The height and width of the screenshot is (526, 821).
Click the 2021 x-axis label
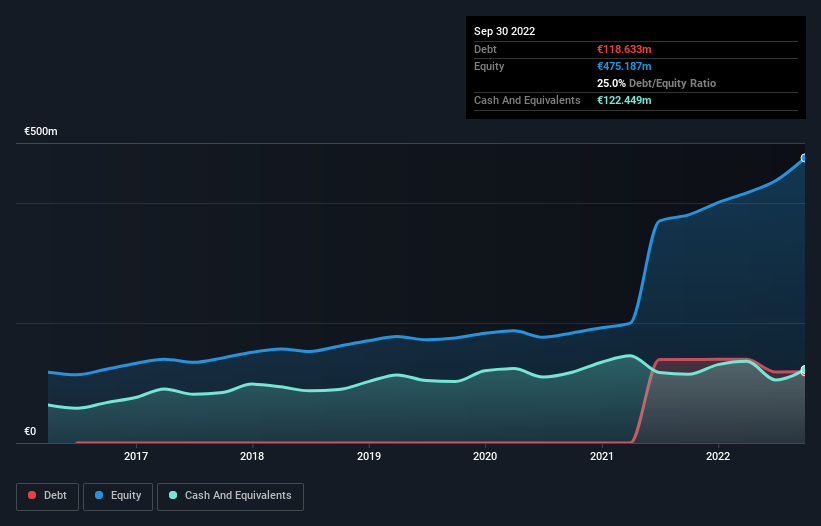coord(602,456)
